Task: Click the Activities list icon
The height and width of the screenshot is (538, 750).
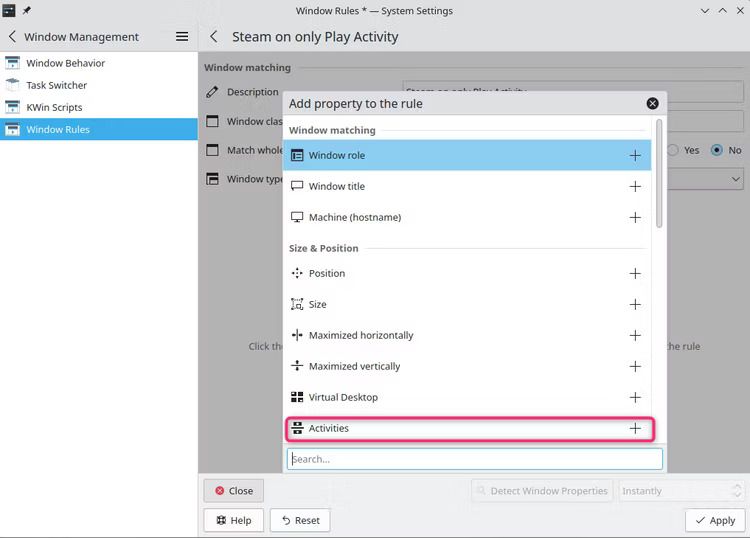Action: click(297, 428)
